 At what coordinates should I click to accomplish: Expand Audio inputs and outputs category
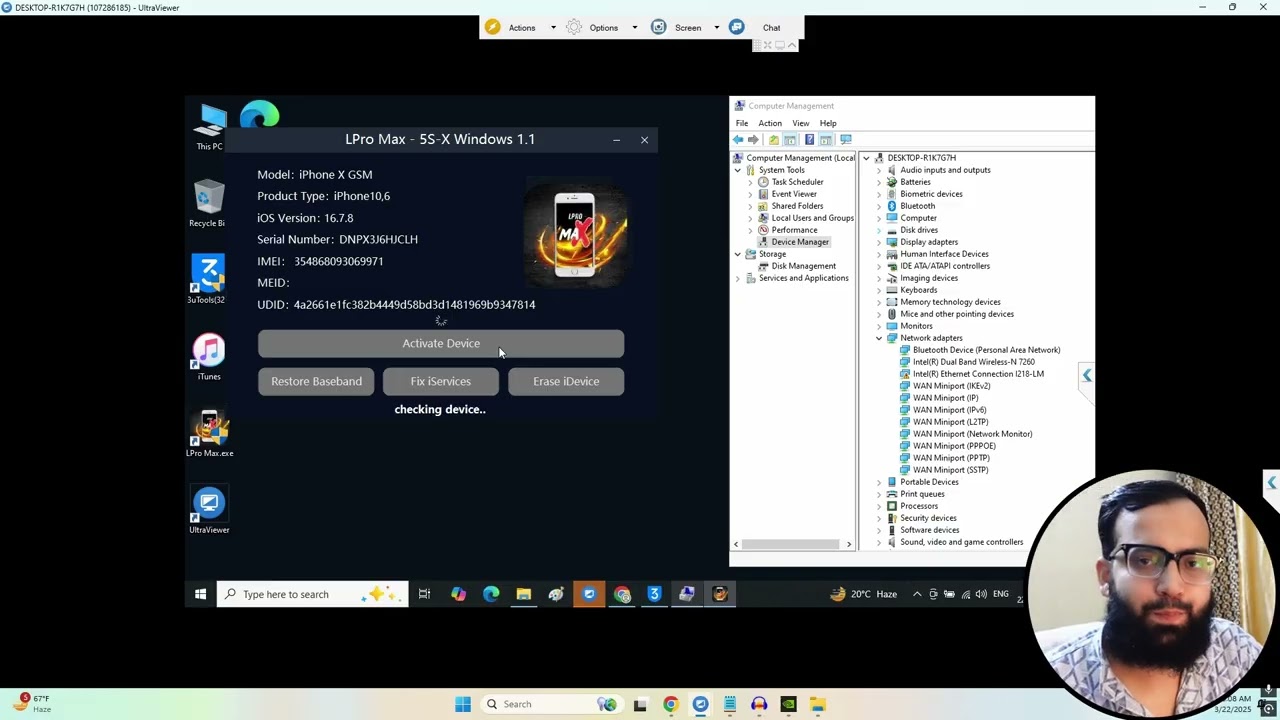(879, 170)
